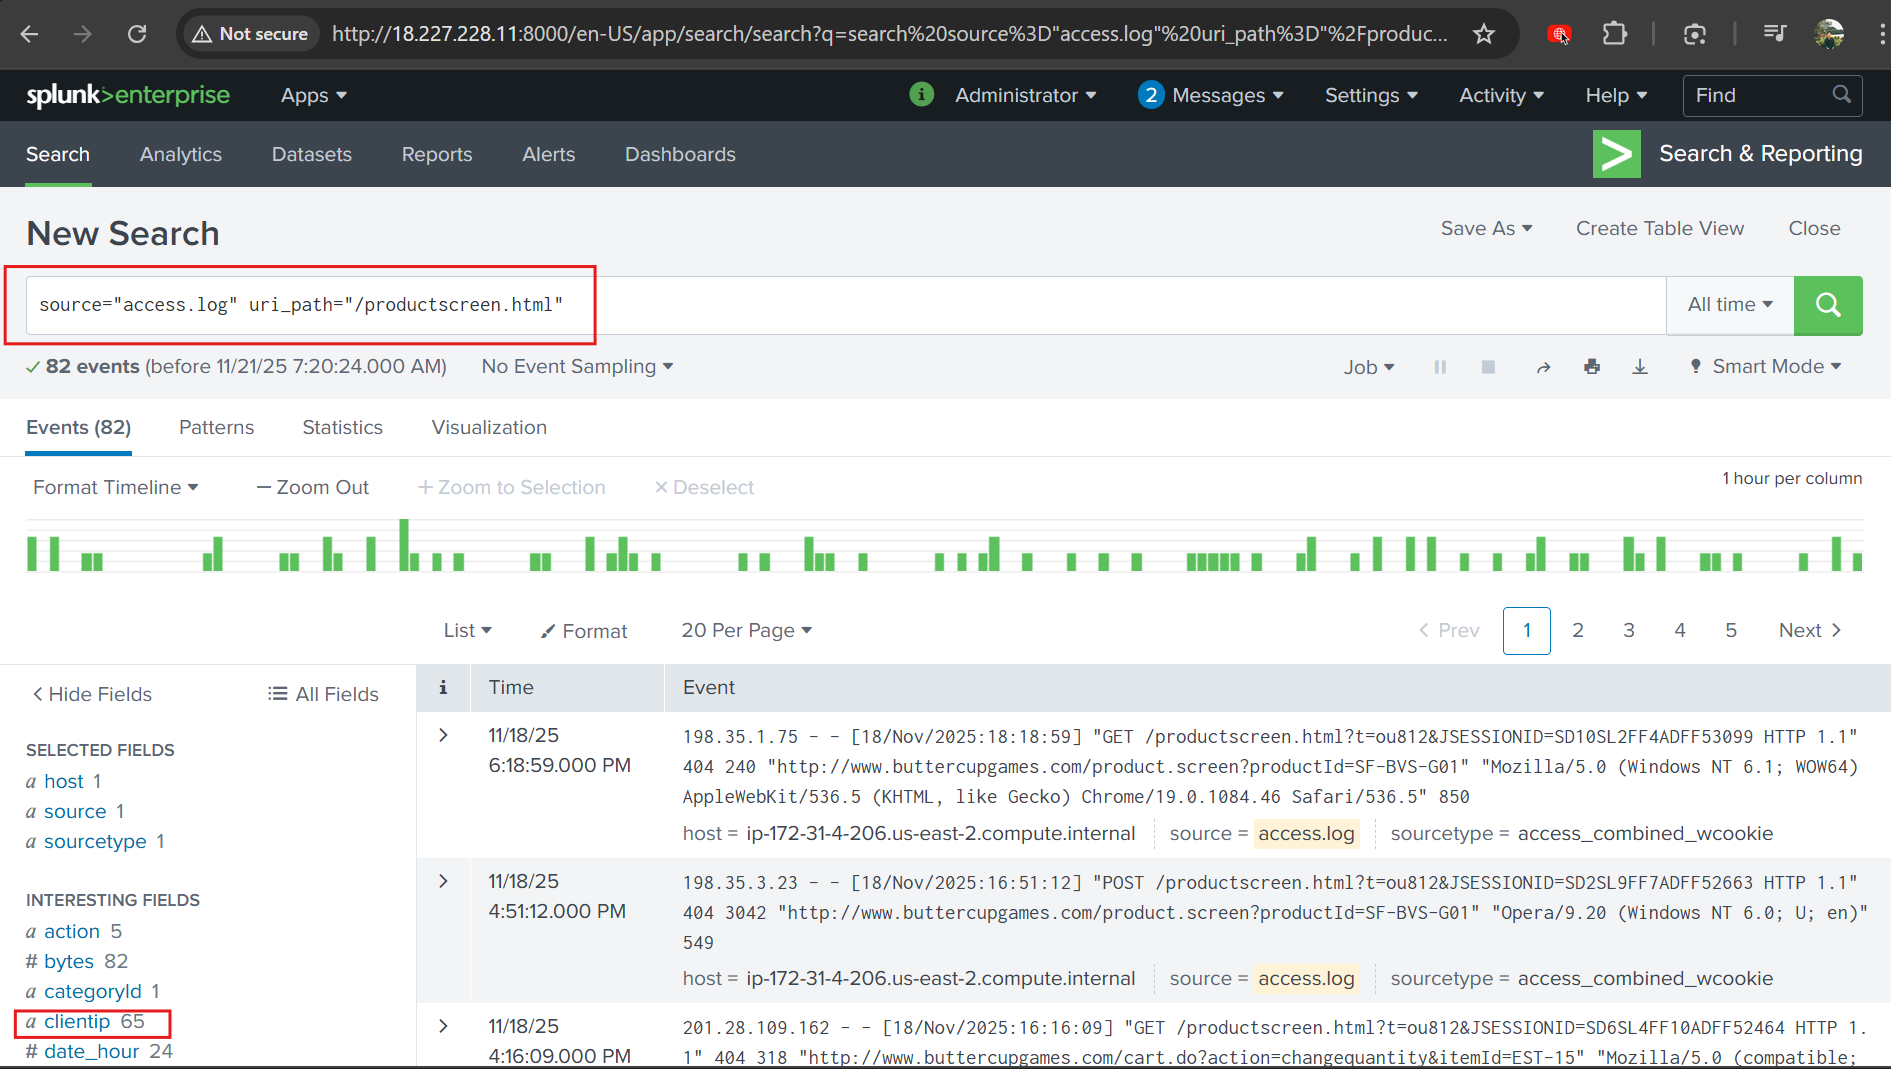Bookmark this page with the star icon

[x=1484, y=34]
